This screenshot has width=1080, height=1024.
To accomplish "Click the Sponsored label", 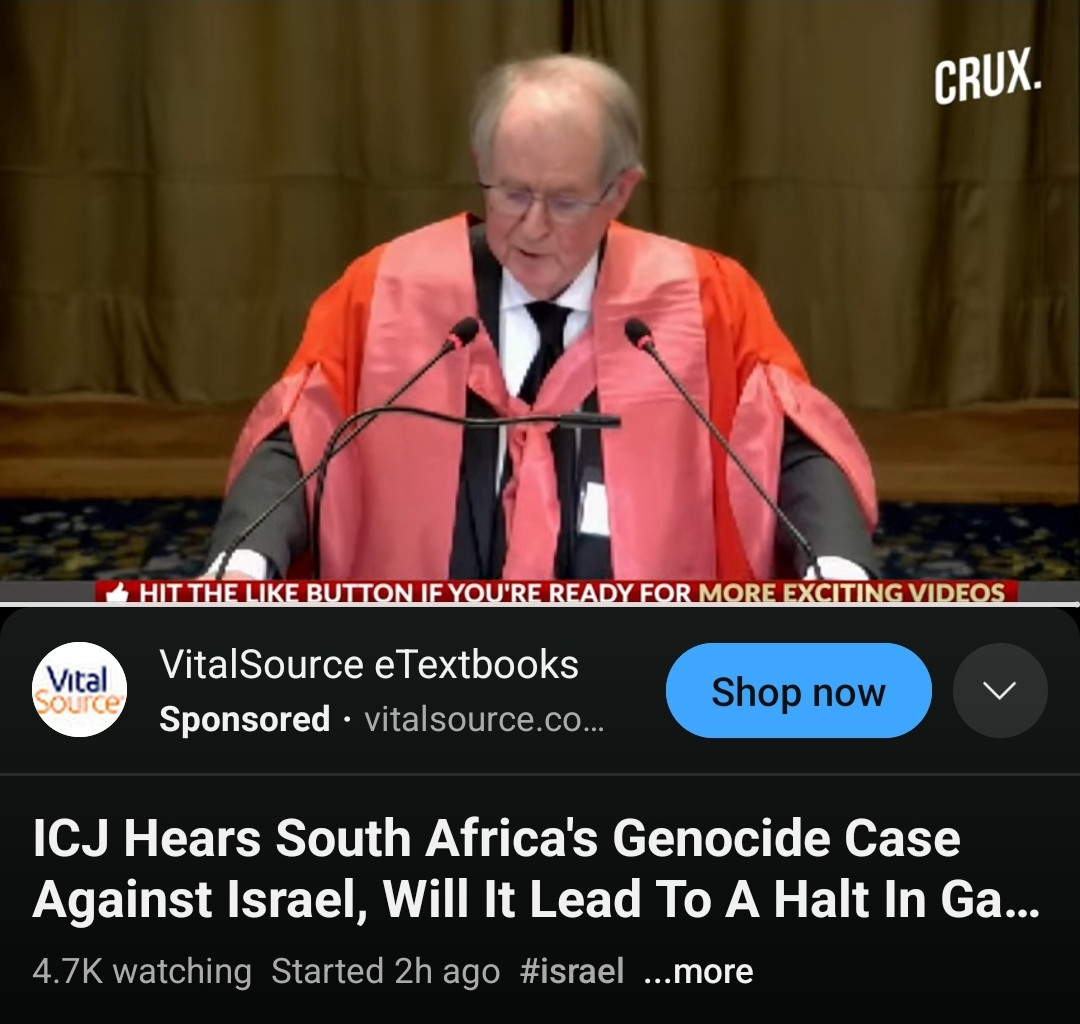I will coord(245,720).
